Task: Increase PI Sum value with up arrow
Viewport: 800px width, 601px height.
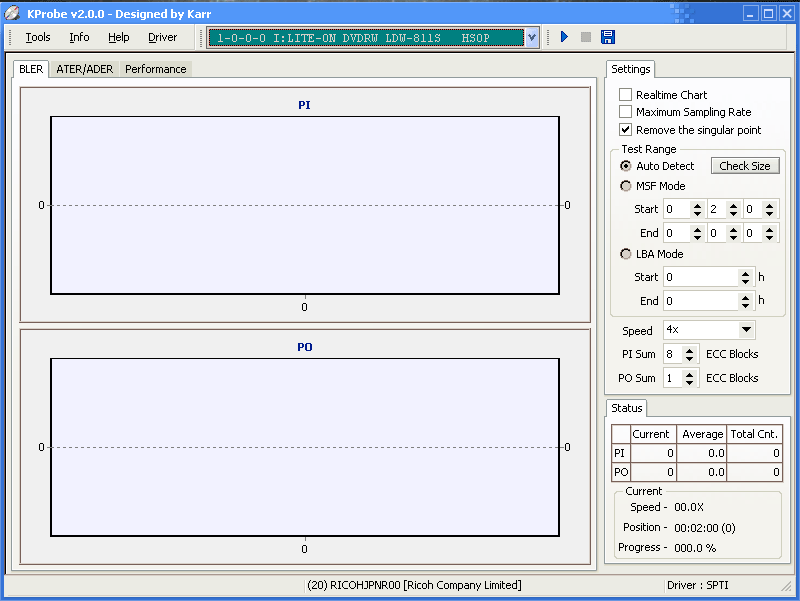Action: pos(690,350)
